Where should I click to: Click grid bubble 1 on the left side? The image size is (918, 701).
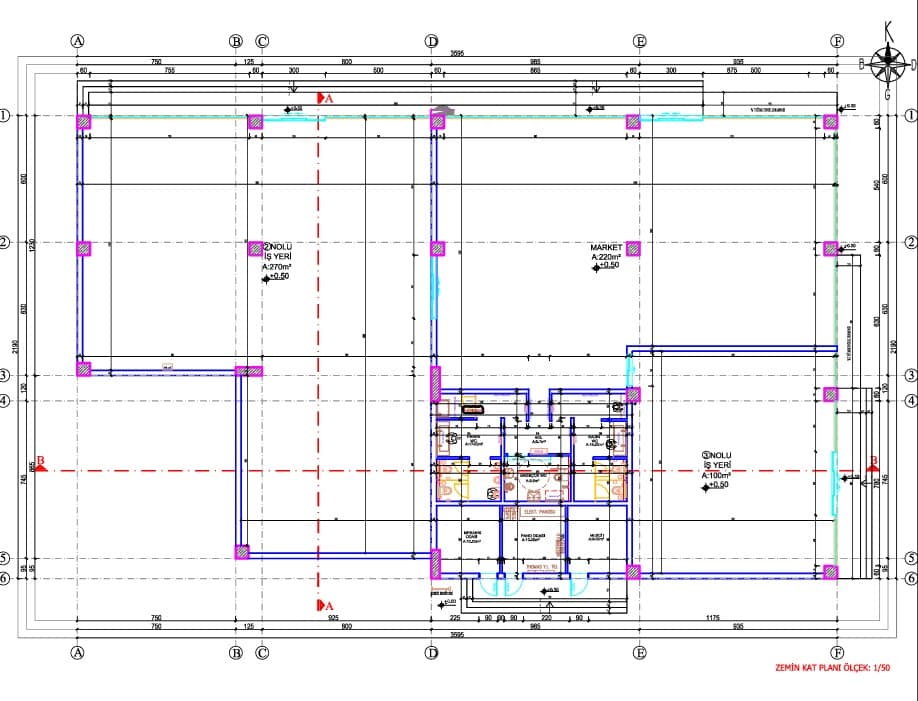point(5,116)
